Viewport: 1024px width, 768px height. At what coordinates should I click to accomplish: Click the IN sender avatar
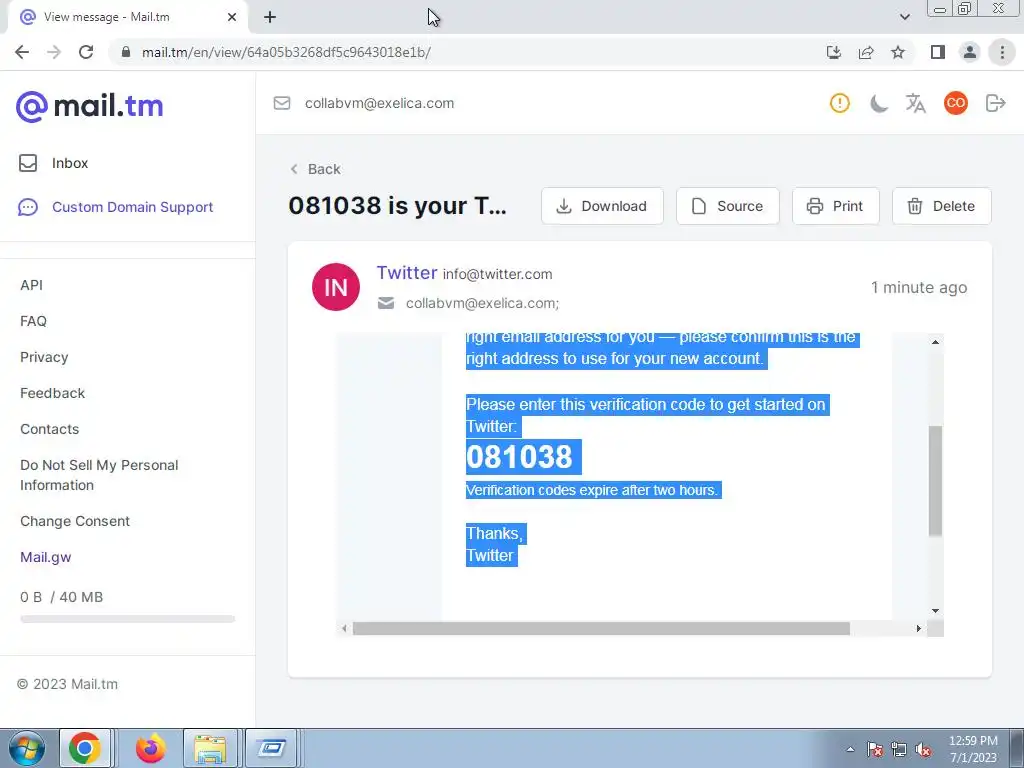[x=336, y=287]
